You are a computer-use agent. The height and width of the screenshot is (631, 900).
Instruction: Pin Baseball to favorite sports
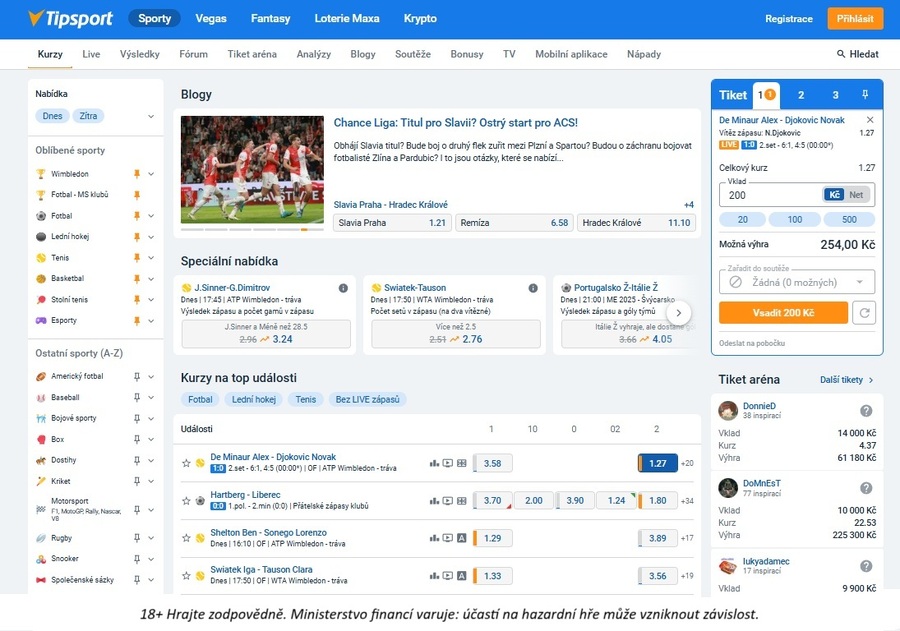(x=137, y=397)
